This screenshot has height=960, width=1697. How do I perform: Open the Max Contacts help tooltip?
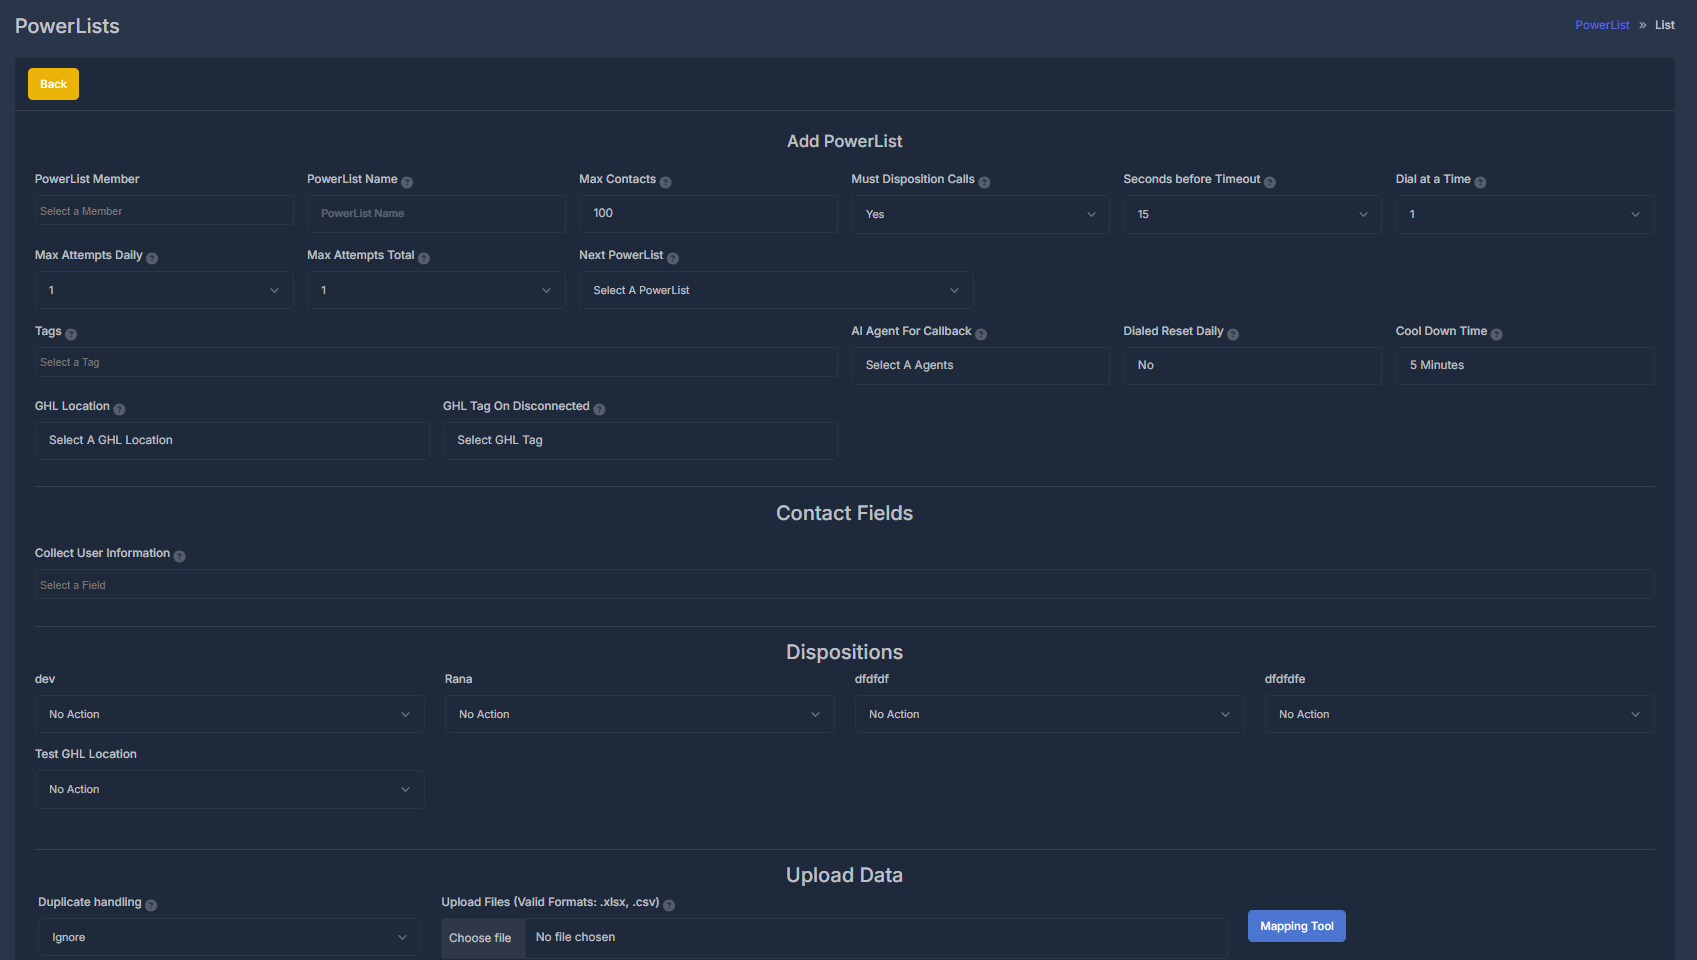(x=665, y=180)
